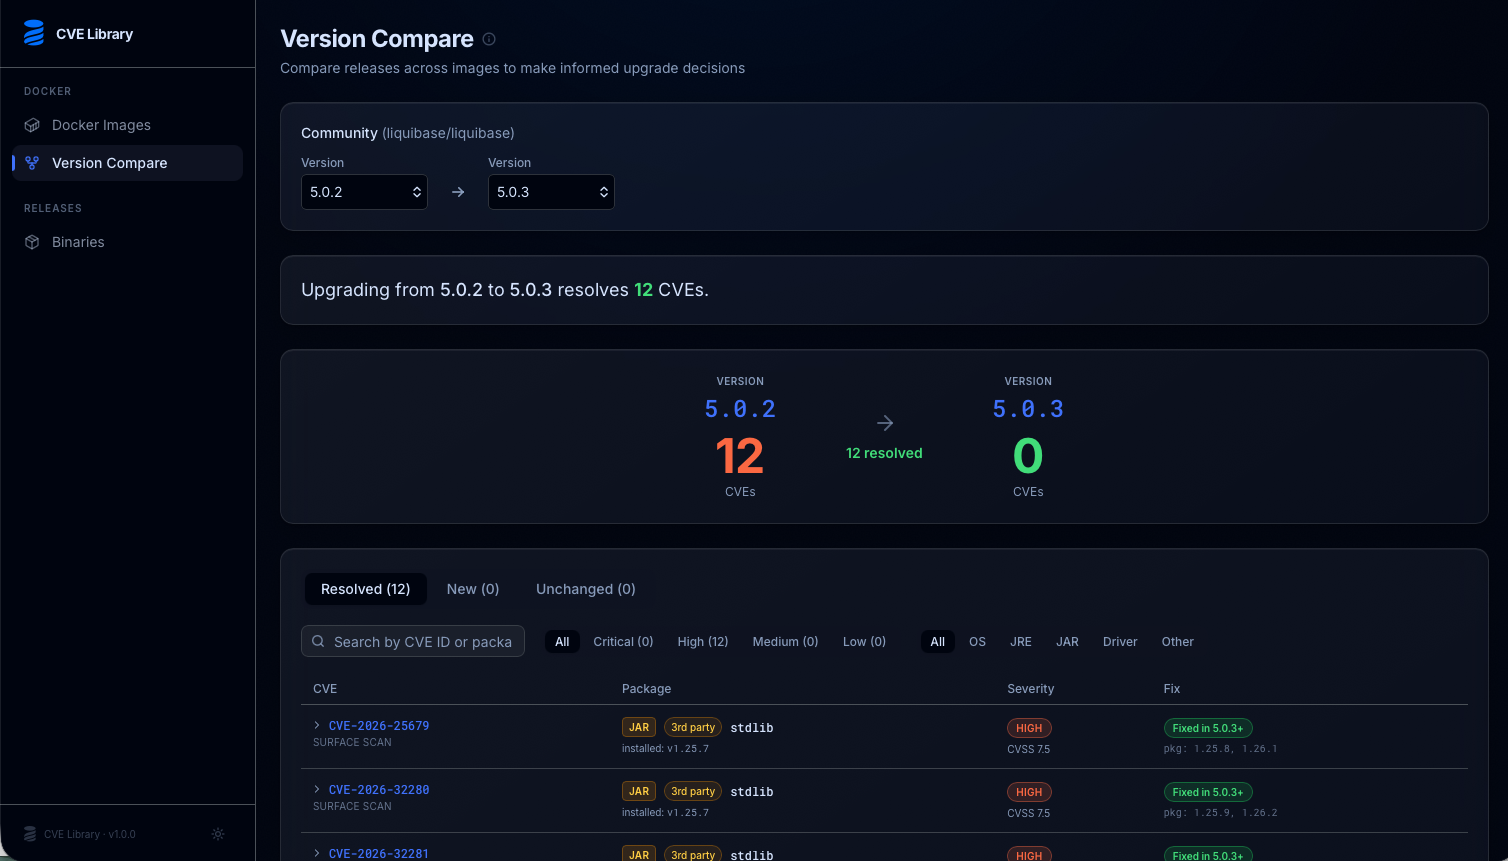
Task: Click the blue 5.0.2 version heading
Action: (x=740, y=409)
